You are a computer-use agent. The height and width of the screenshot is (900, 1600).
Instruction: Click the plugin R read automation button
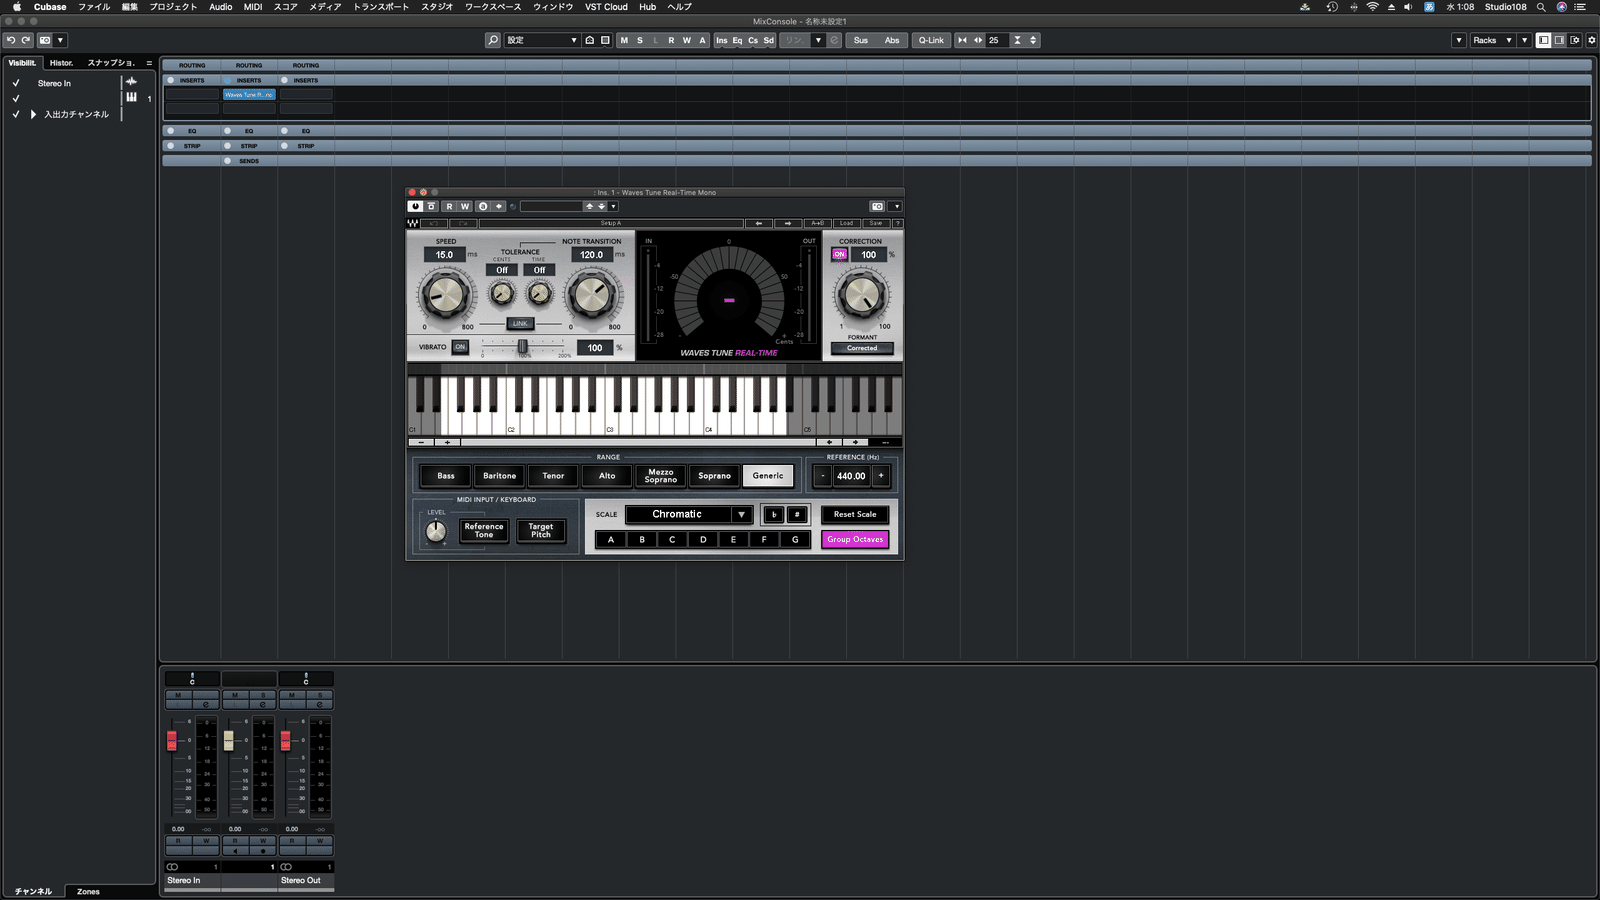pos(449,206)
